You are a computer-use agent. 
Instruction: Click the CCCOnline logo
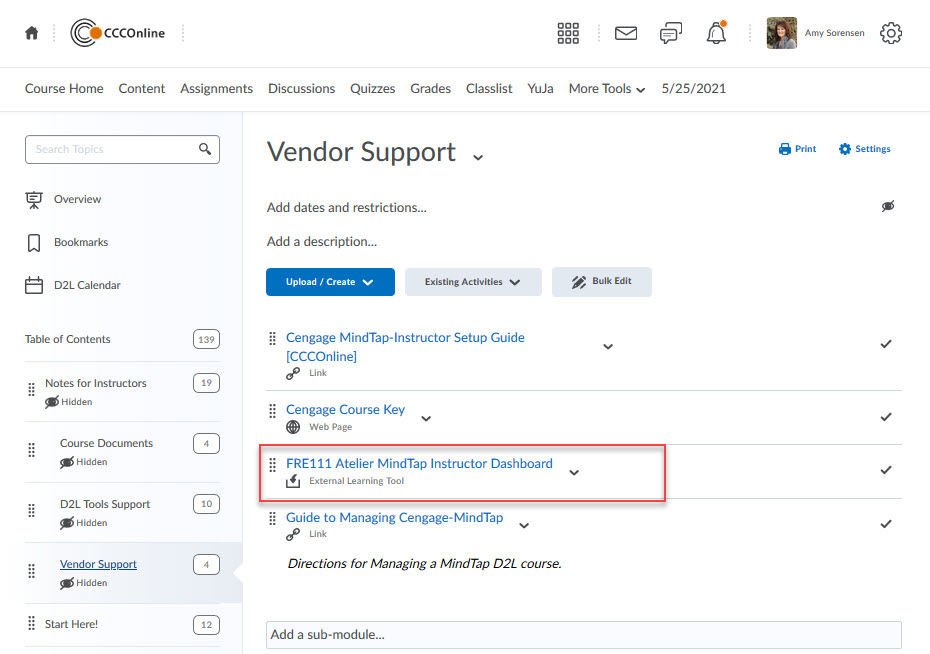117,33
